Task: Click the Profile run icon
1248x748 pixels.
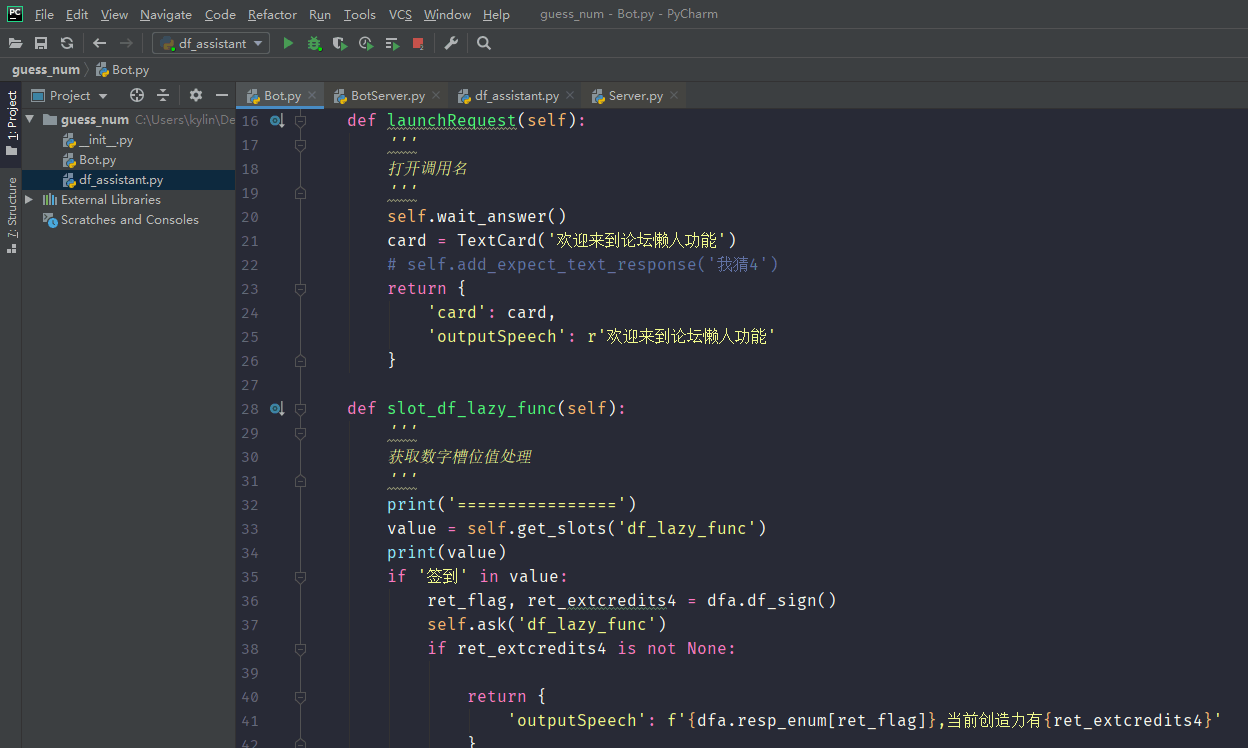Action: pyautogui.click(x=366, y=43)
